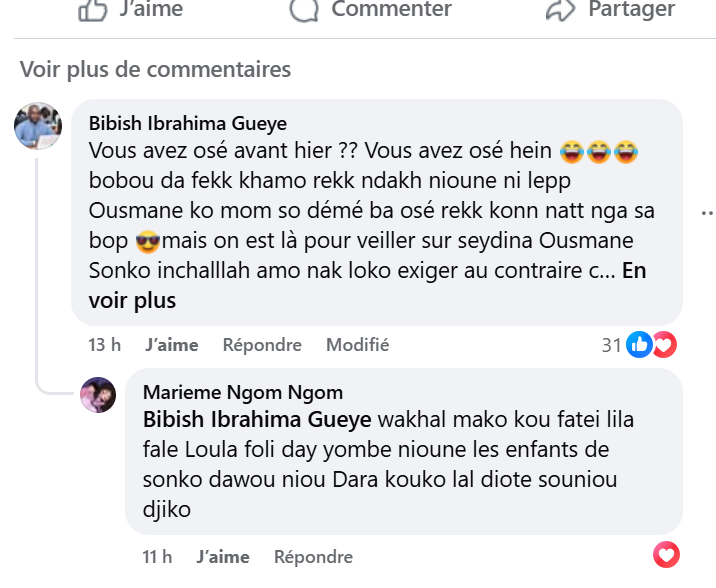Open the three-dots comment options menu
The height and width of the screenshot is (588, 716).
pos(708,213)
